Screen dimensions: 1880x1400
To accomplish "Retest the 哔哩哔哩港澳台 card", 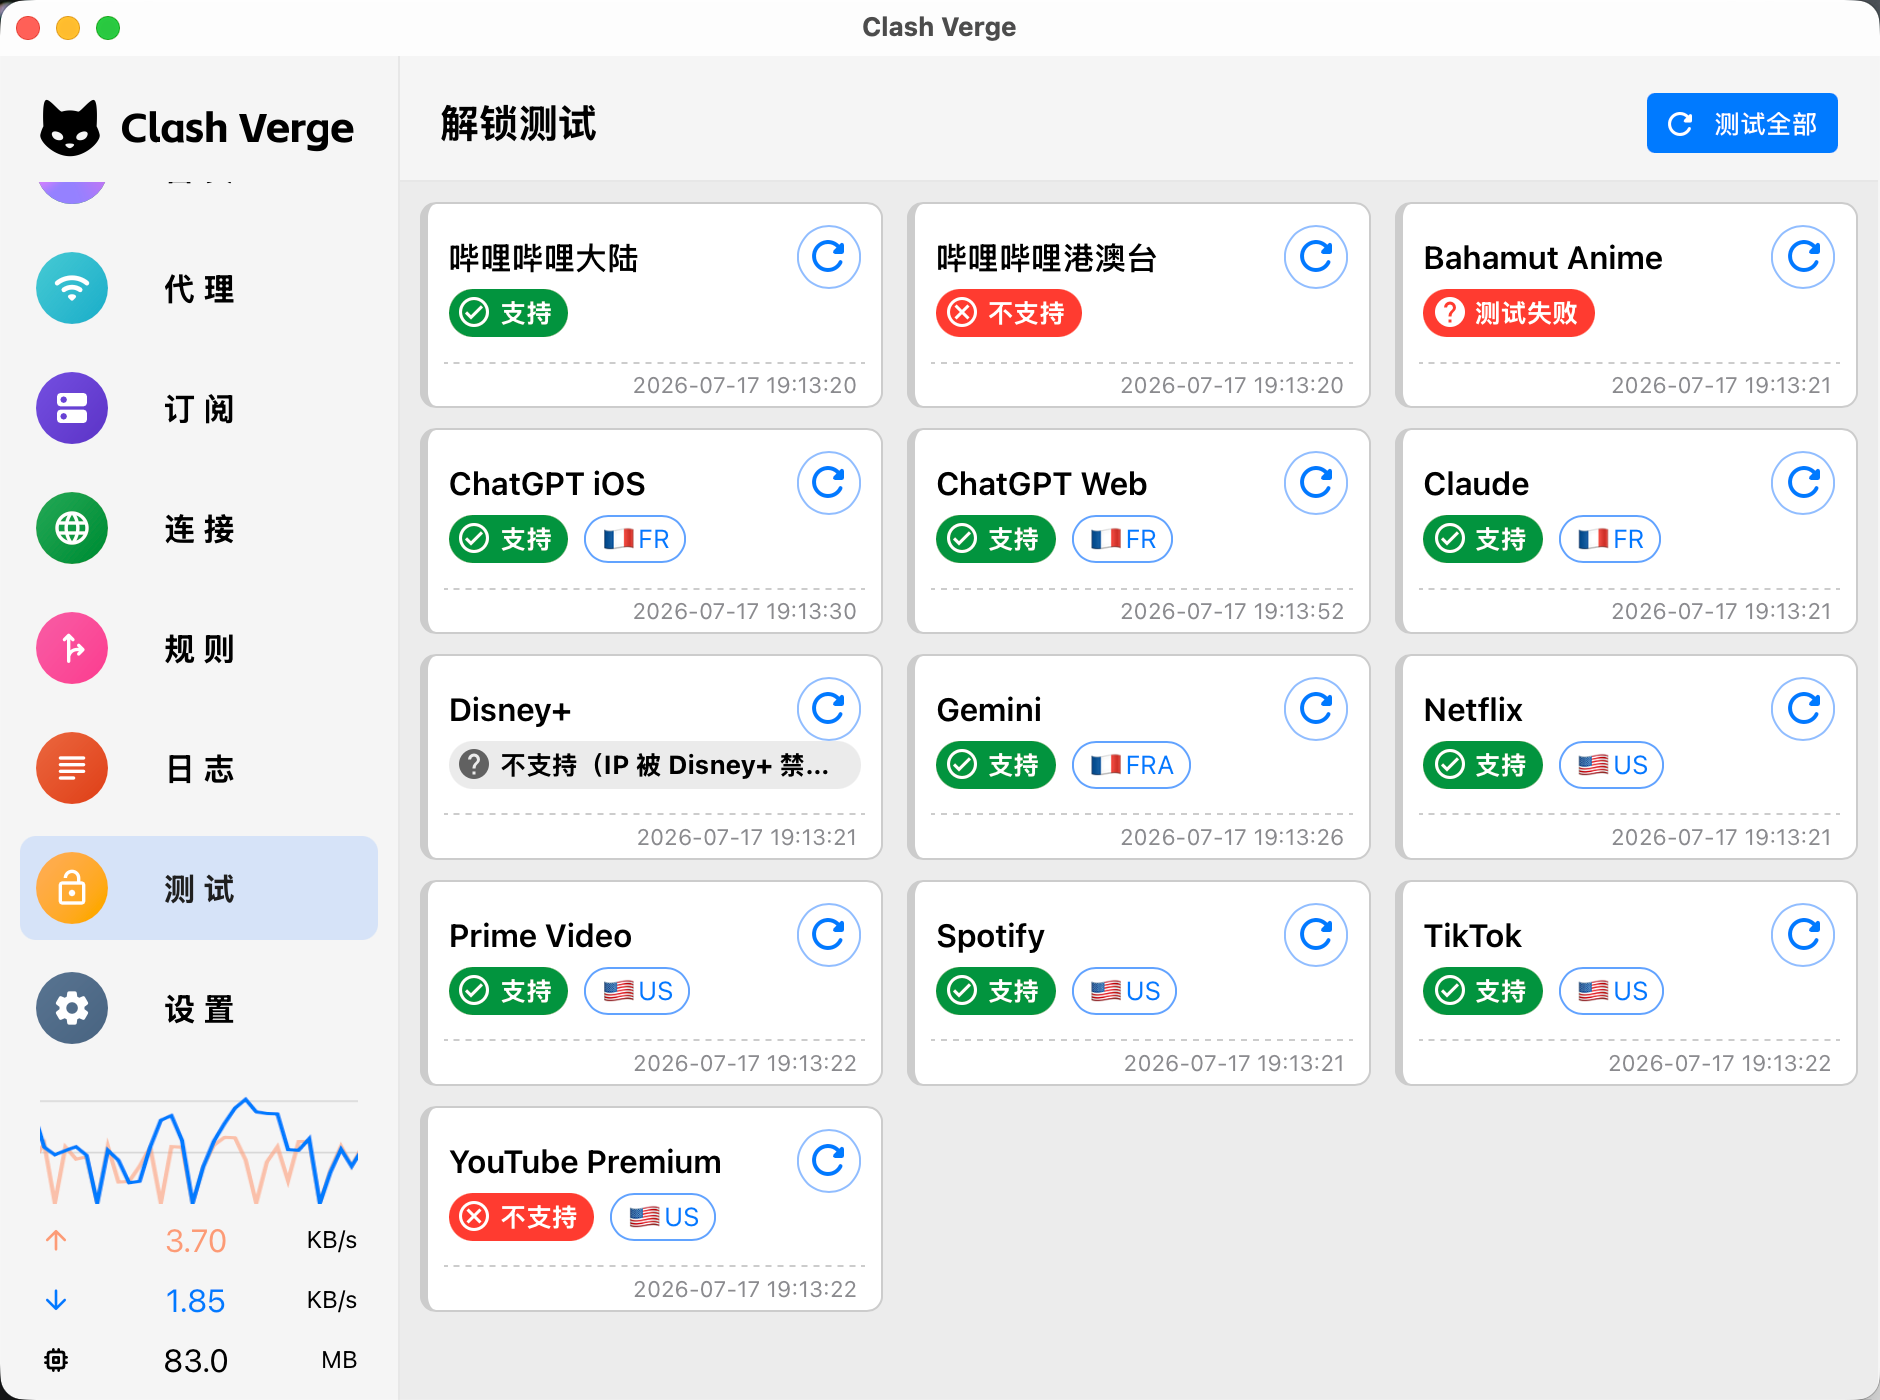I will tap(1315, 257).
